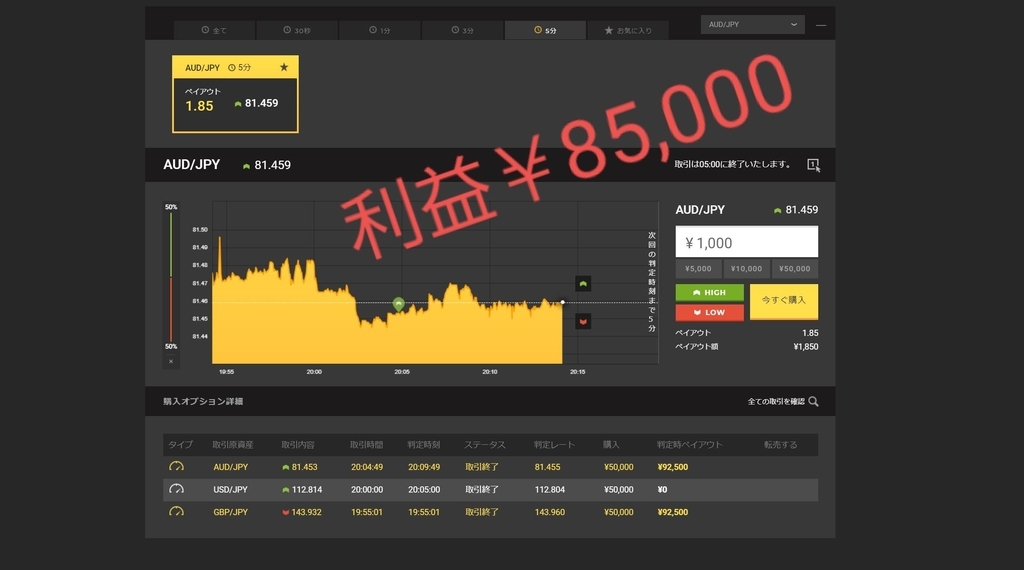Choose the red LOW button
This screenshot has height=570, width=1024.
coord(709,312)
